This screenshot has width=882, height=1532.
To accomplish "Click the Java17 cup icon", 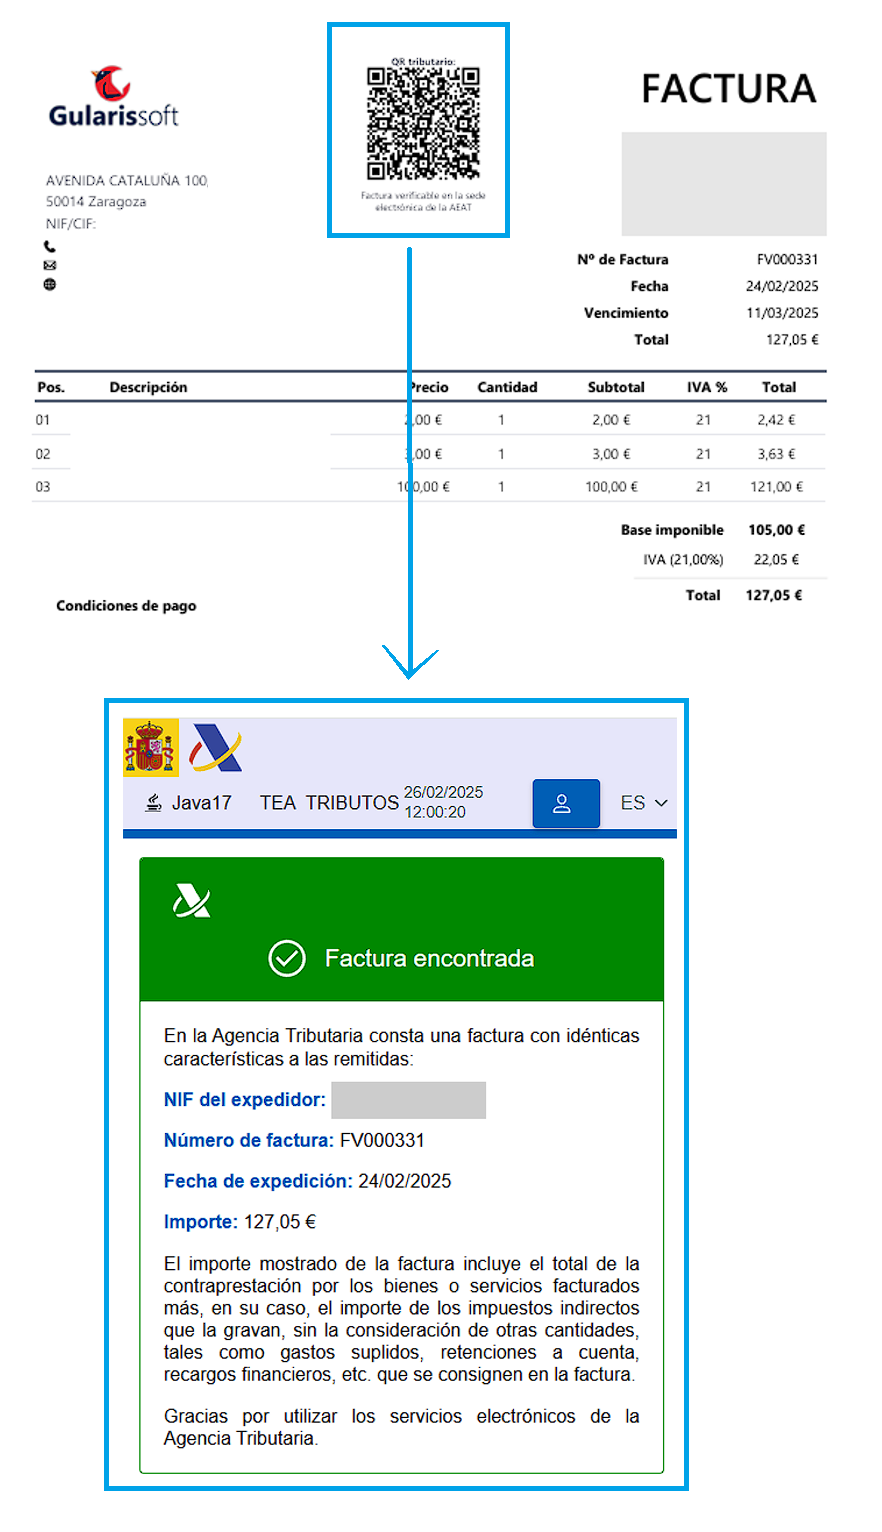I will [154, 802].
